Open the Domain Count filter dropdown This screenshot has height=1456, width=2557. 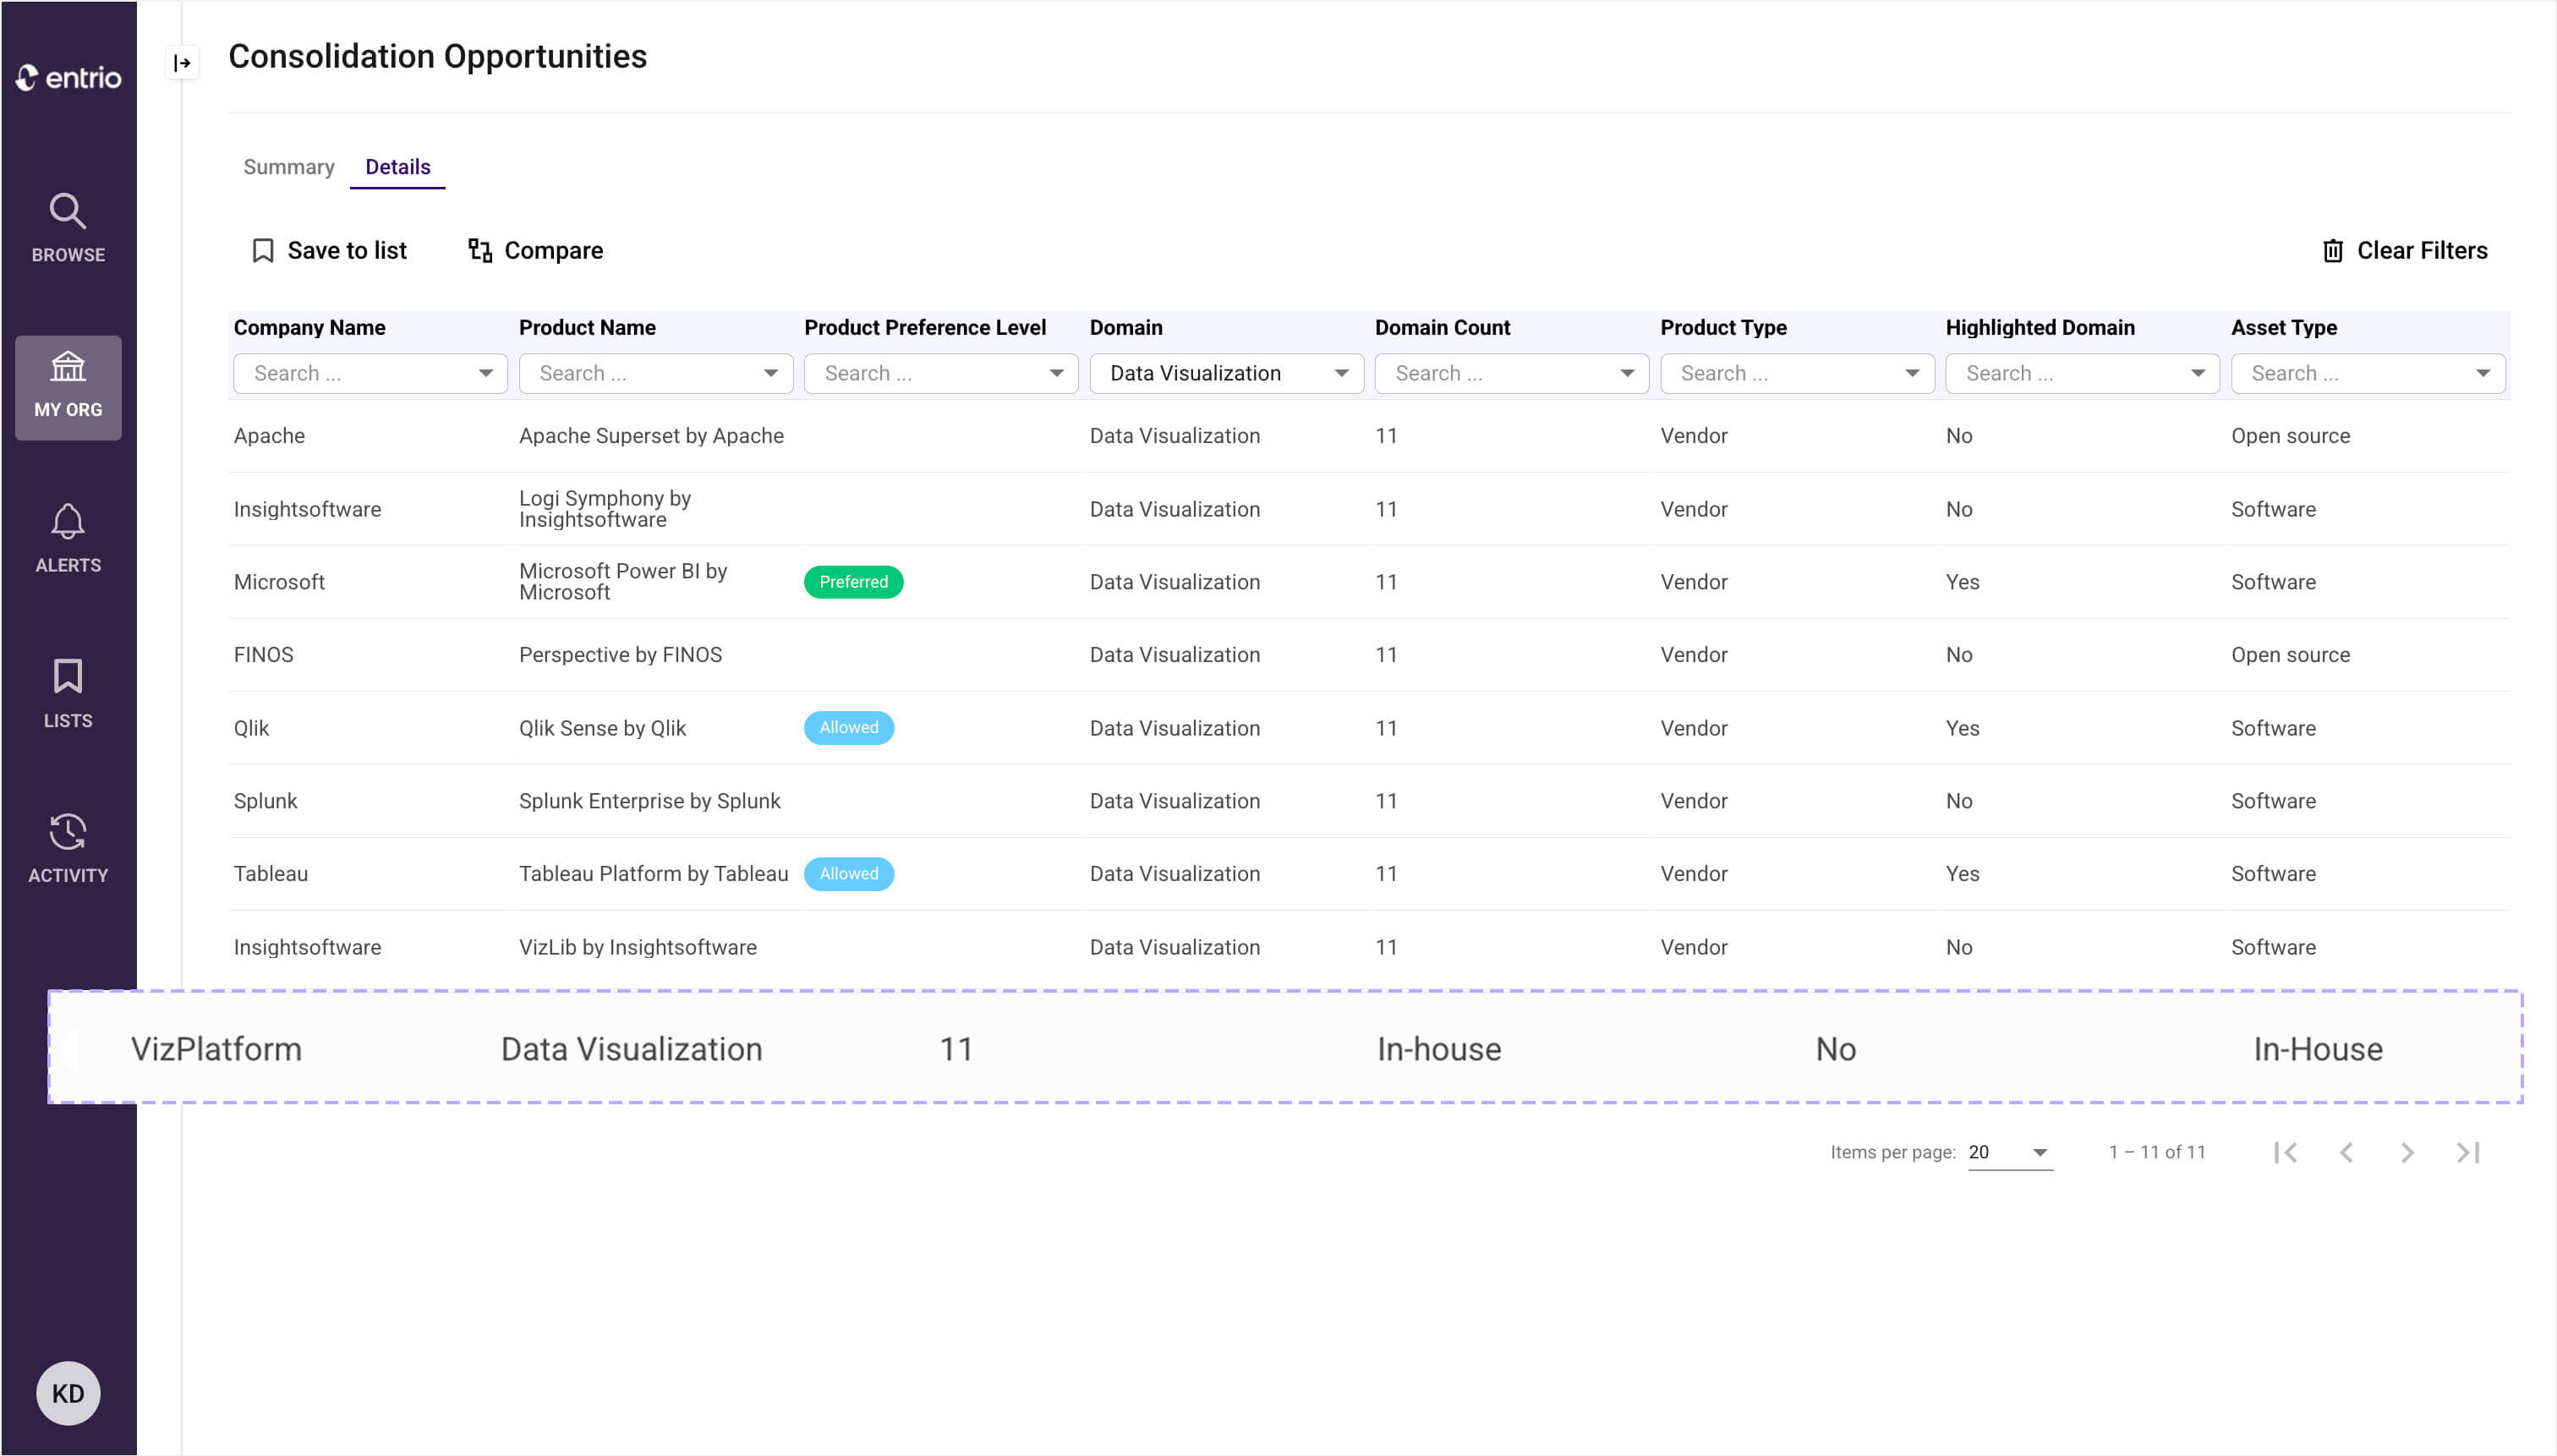coord(1512,373)
